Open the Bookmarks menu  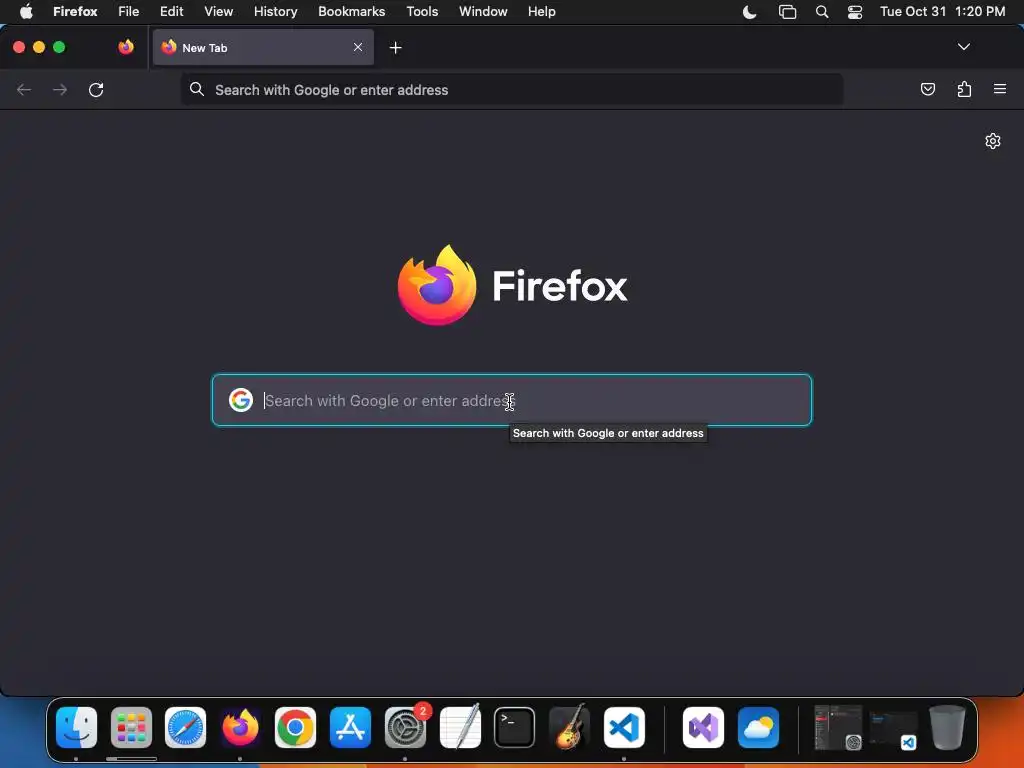click(351, 11)
